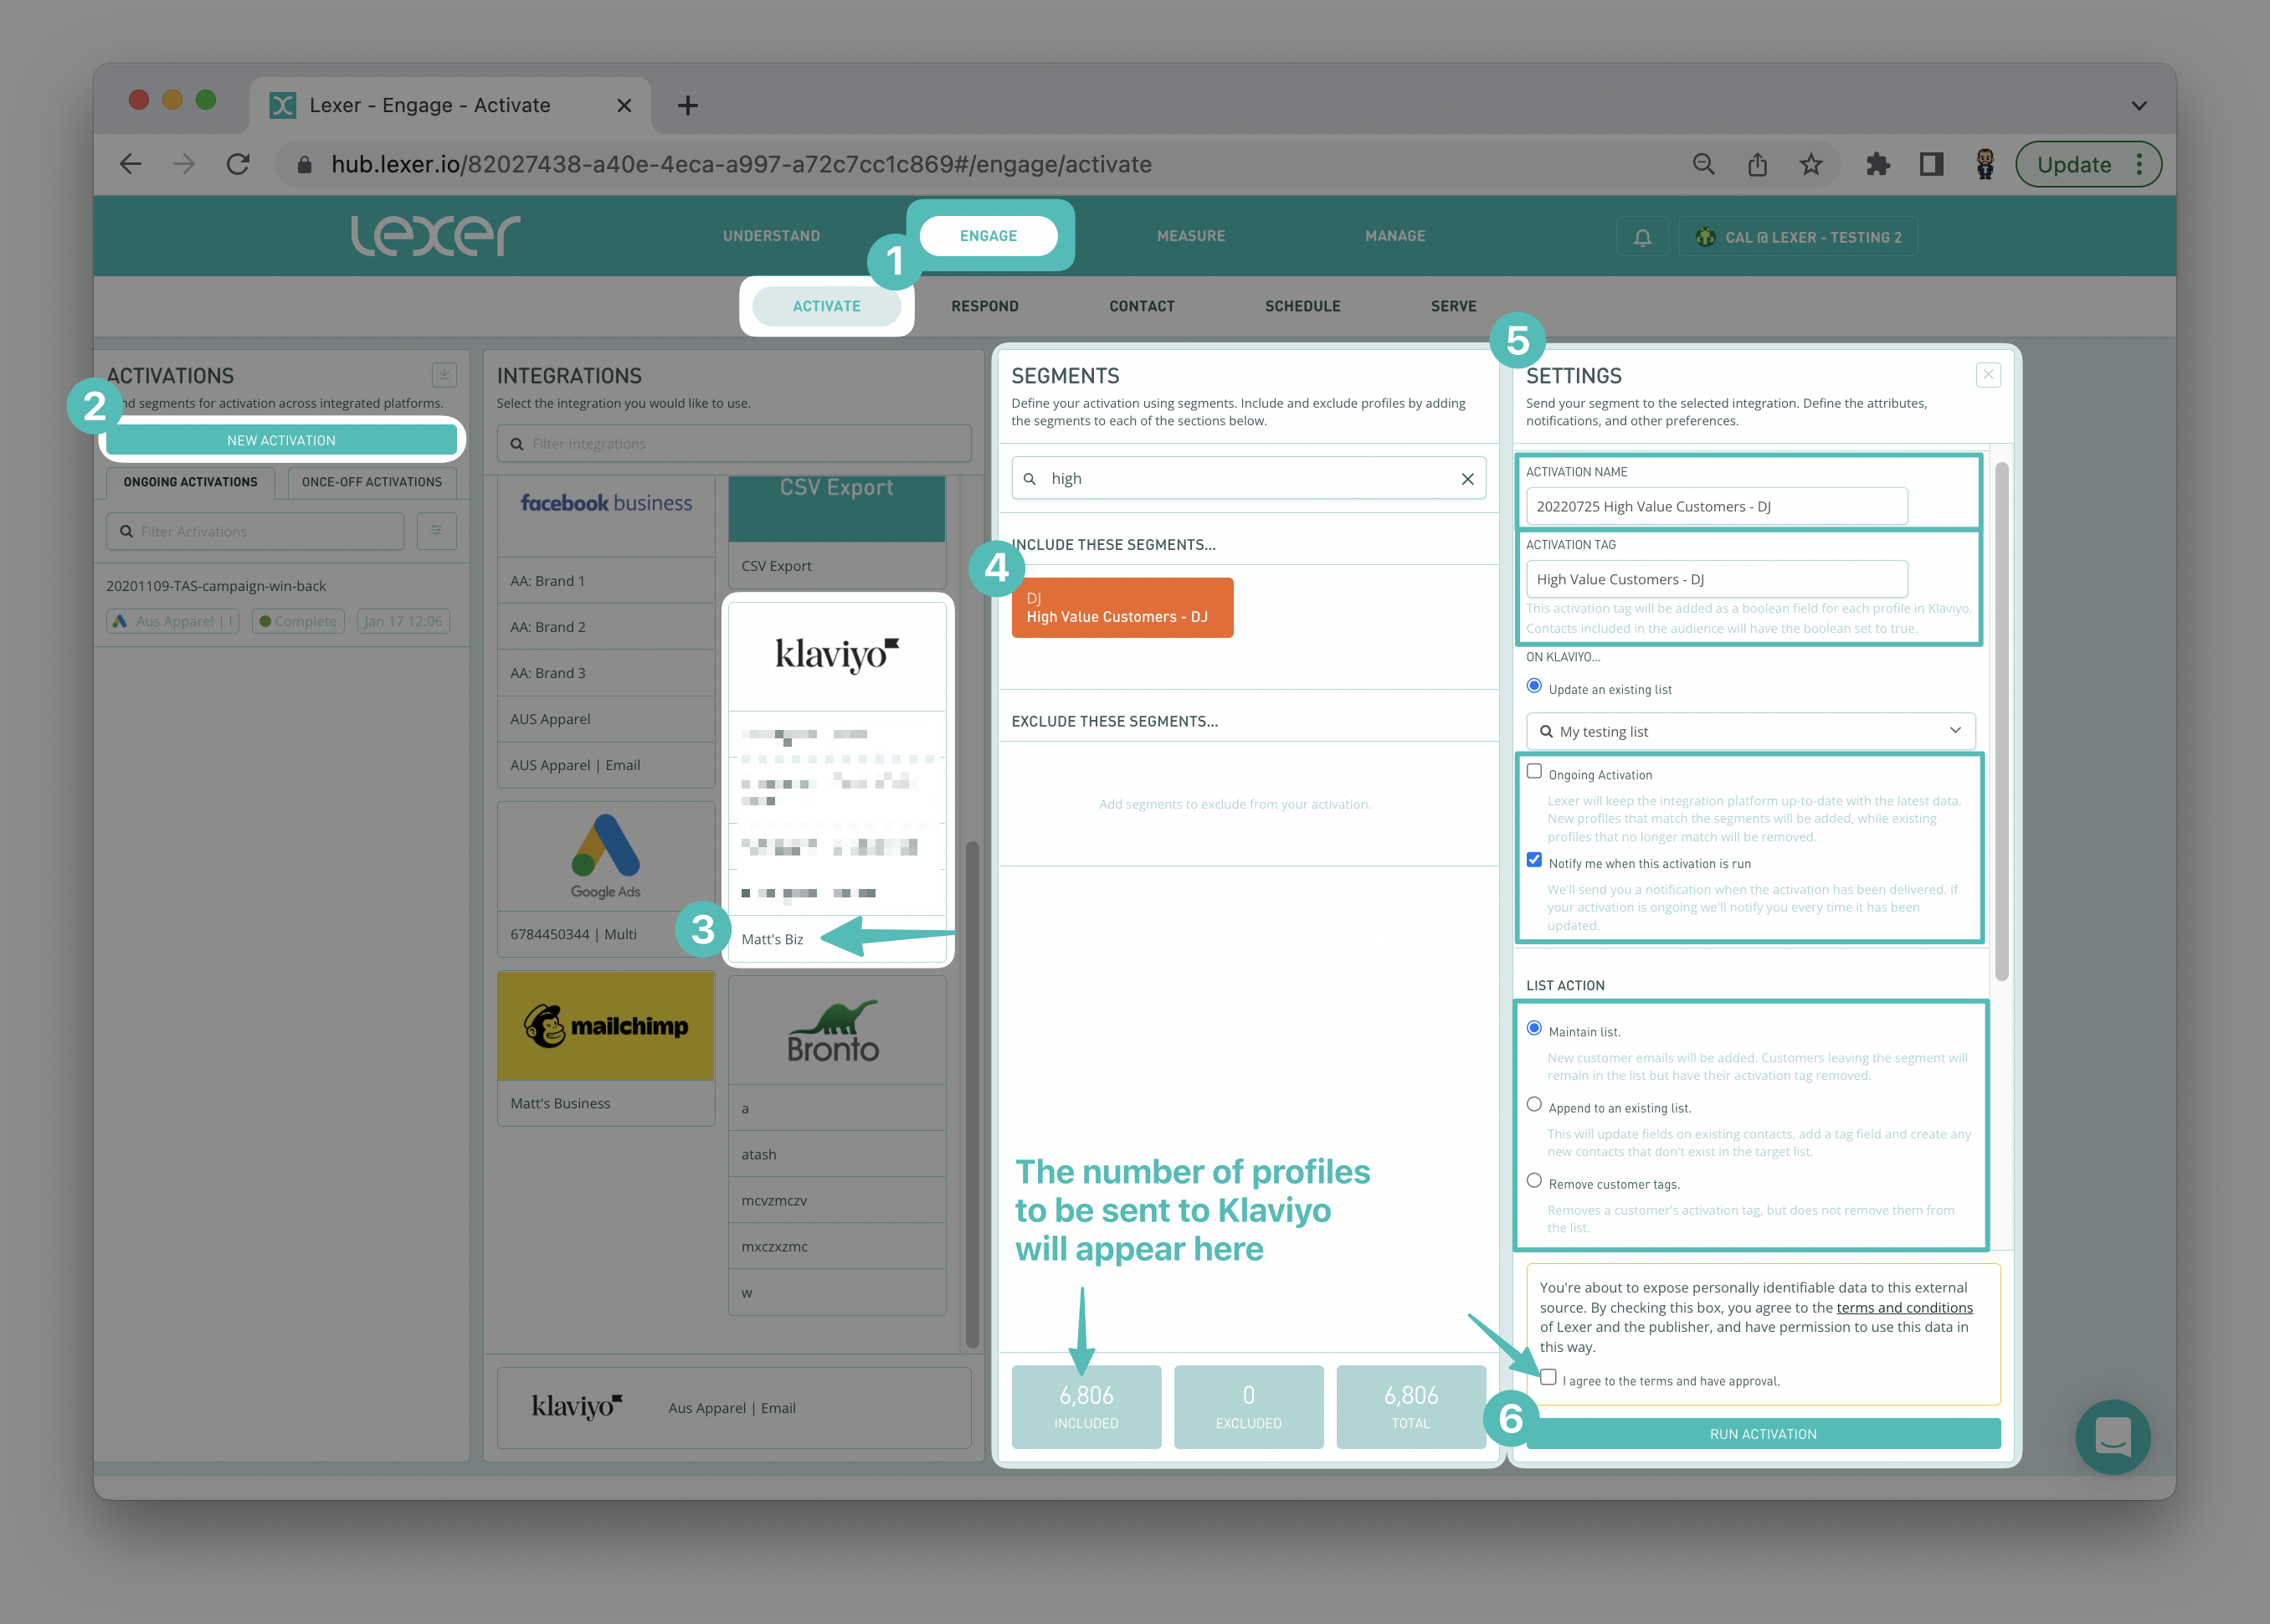Enable the Ongoing Activation checkbox
The height and width of the screenshot is (1624, 2270).
[x=1534, y=772]
